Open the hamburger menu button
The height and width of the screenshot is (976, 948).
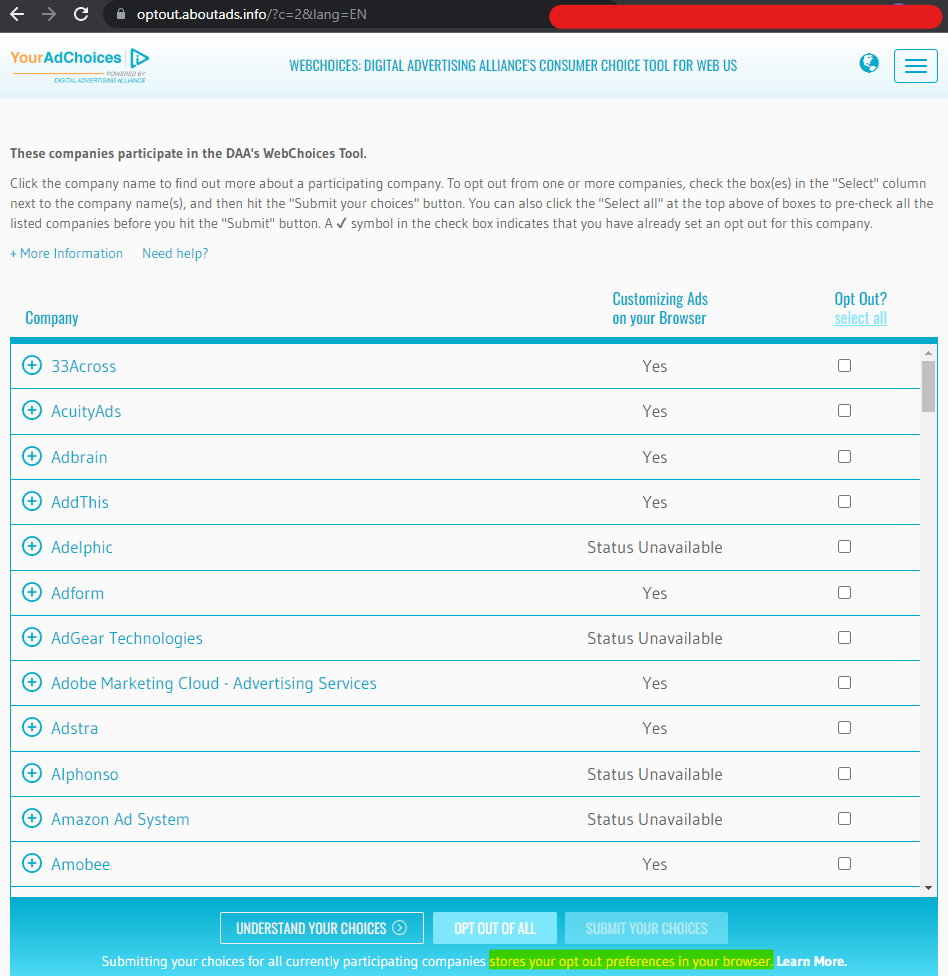(916, 65)
